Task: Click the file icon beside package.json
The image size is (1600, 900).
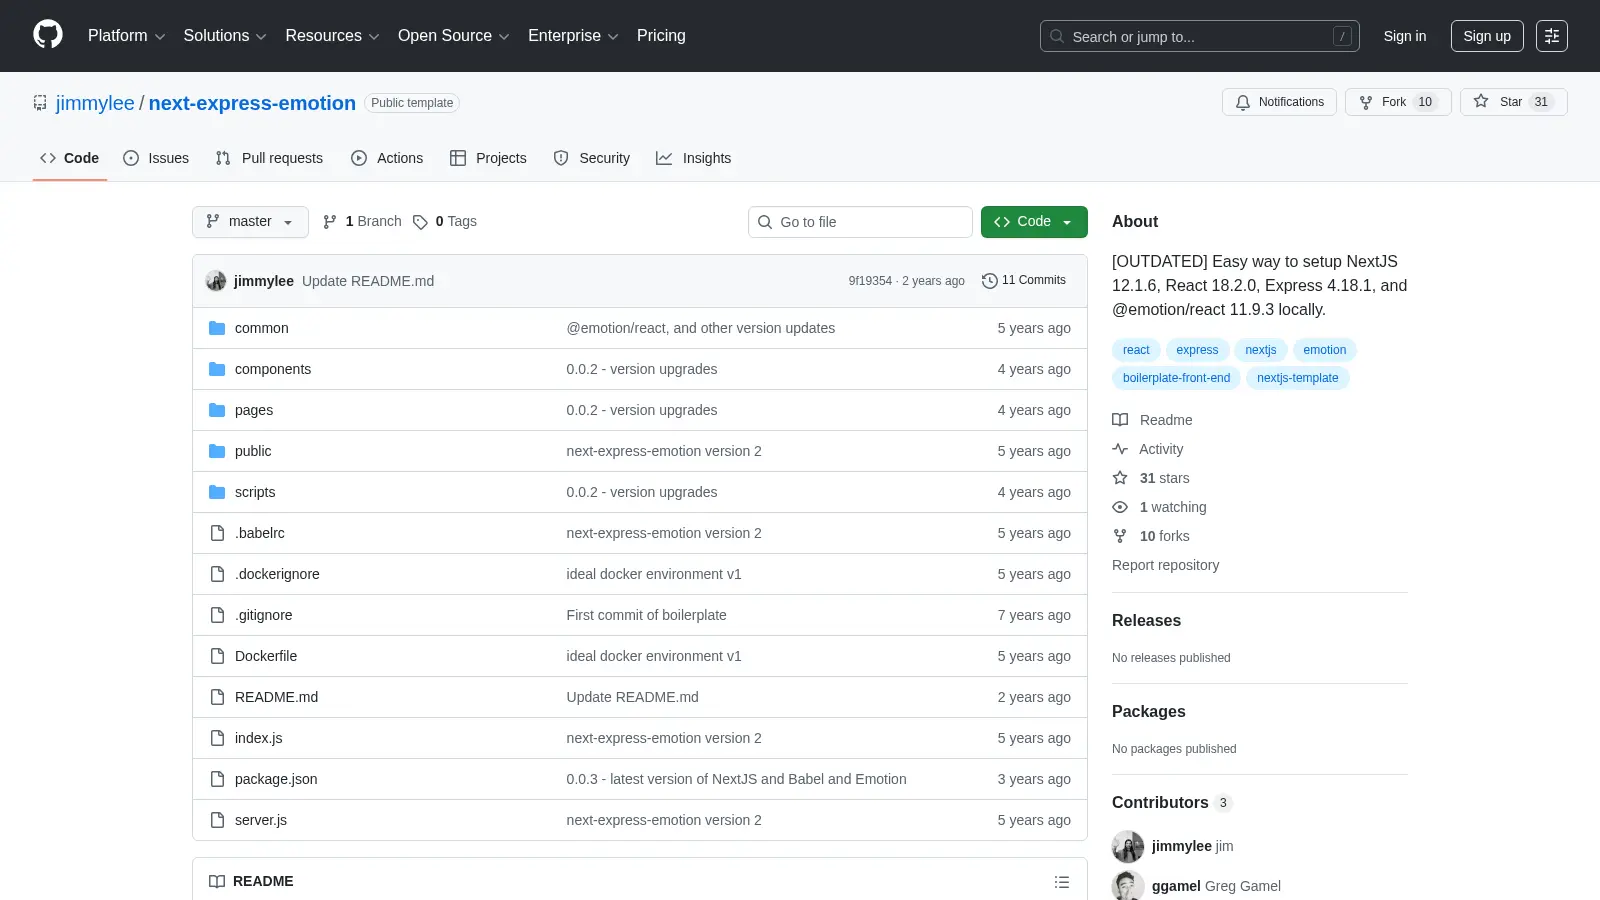Action: (217, 779)
